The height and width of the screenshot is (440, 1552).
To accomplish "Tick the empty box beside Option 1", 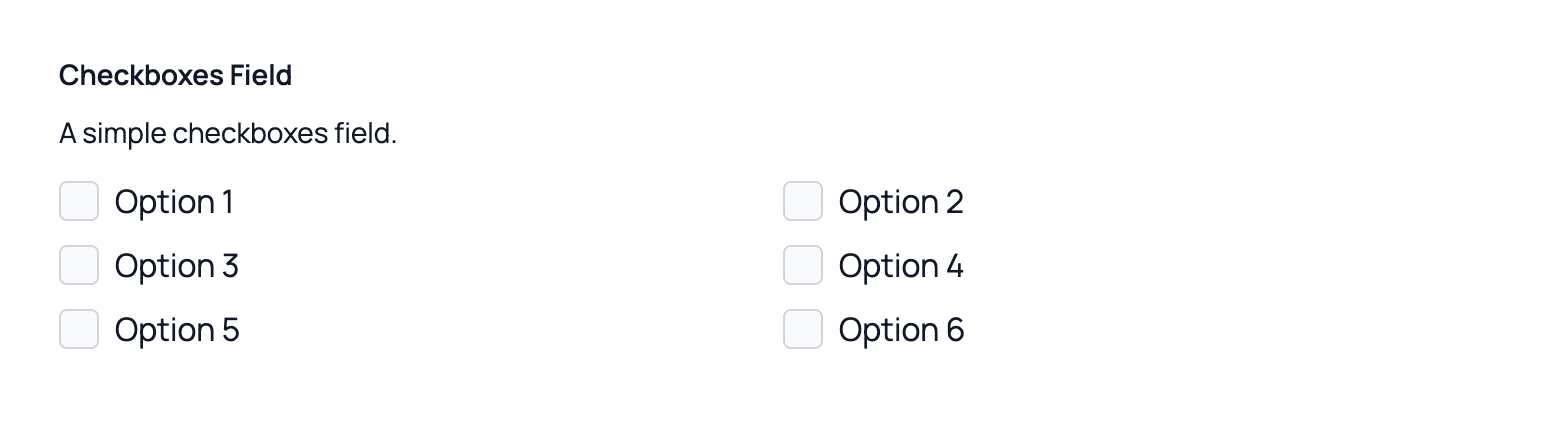I will (79, 201).
